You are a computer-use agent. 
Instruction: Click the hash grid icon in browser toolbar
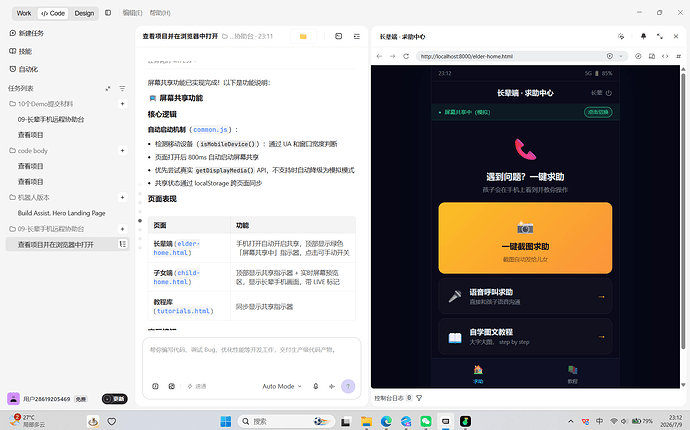678,56
